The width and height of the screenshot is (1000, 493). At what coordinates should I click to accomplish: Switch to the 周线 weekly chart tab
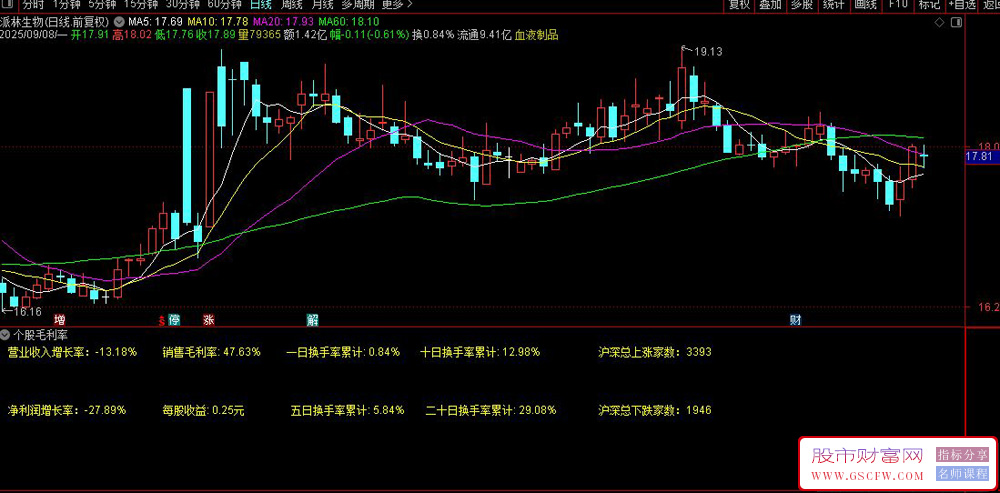pyautogui.click(x=291, y=4)
